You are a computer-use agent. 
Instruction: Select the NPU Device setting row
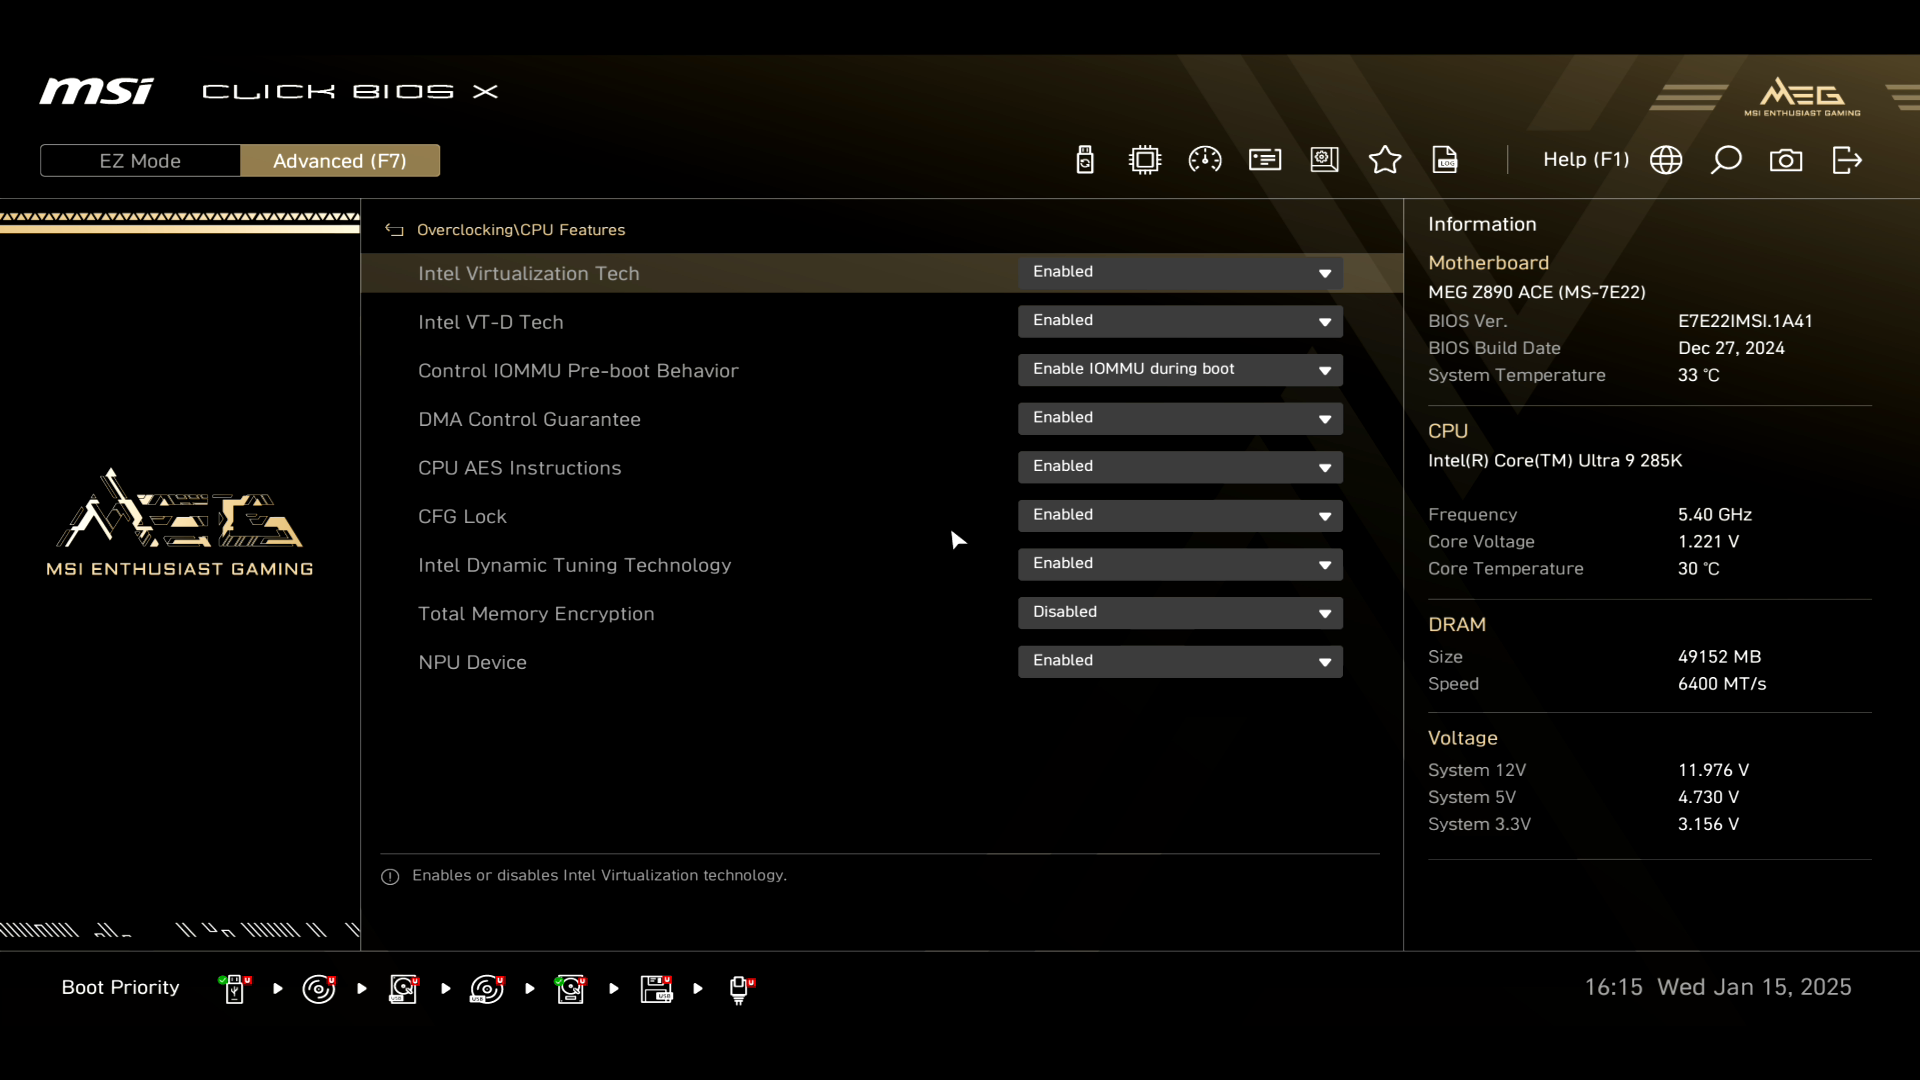click(472, 662)
